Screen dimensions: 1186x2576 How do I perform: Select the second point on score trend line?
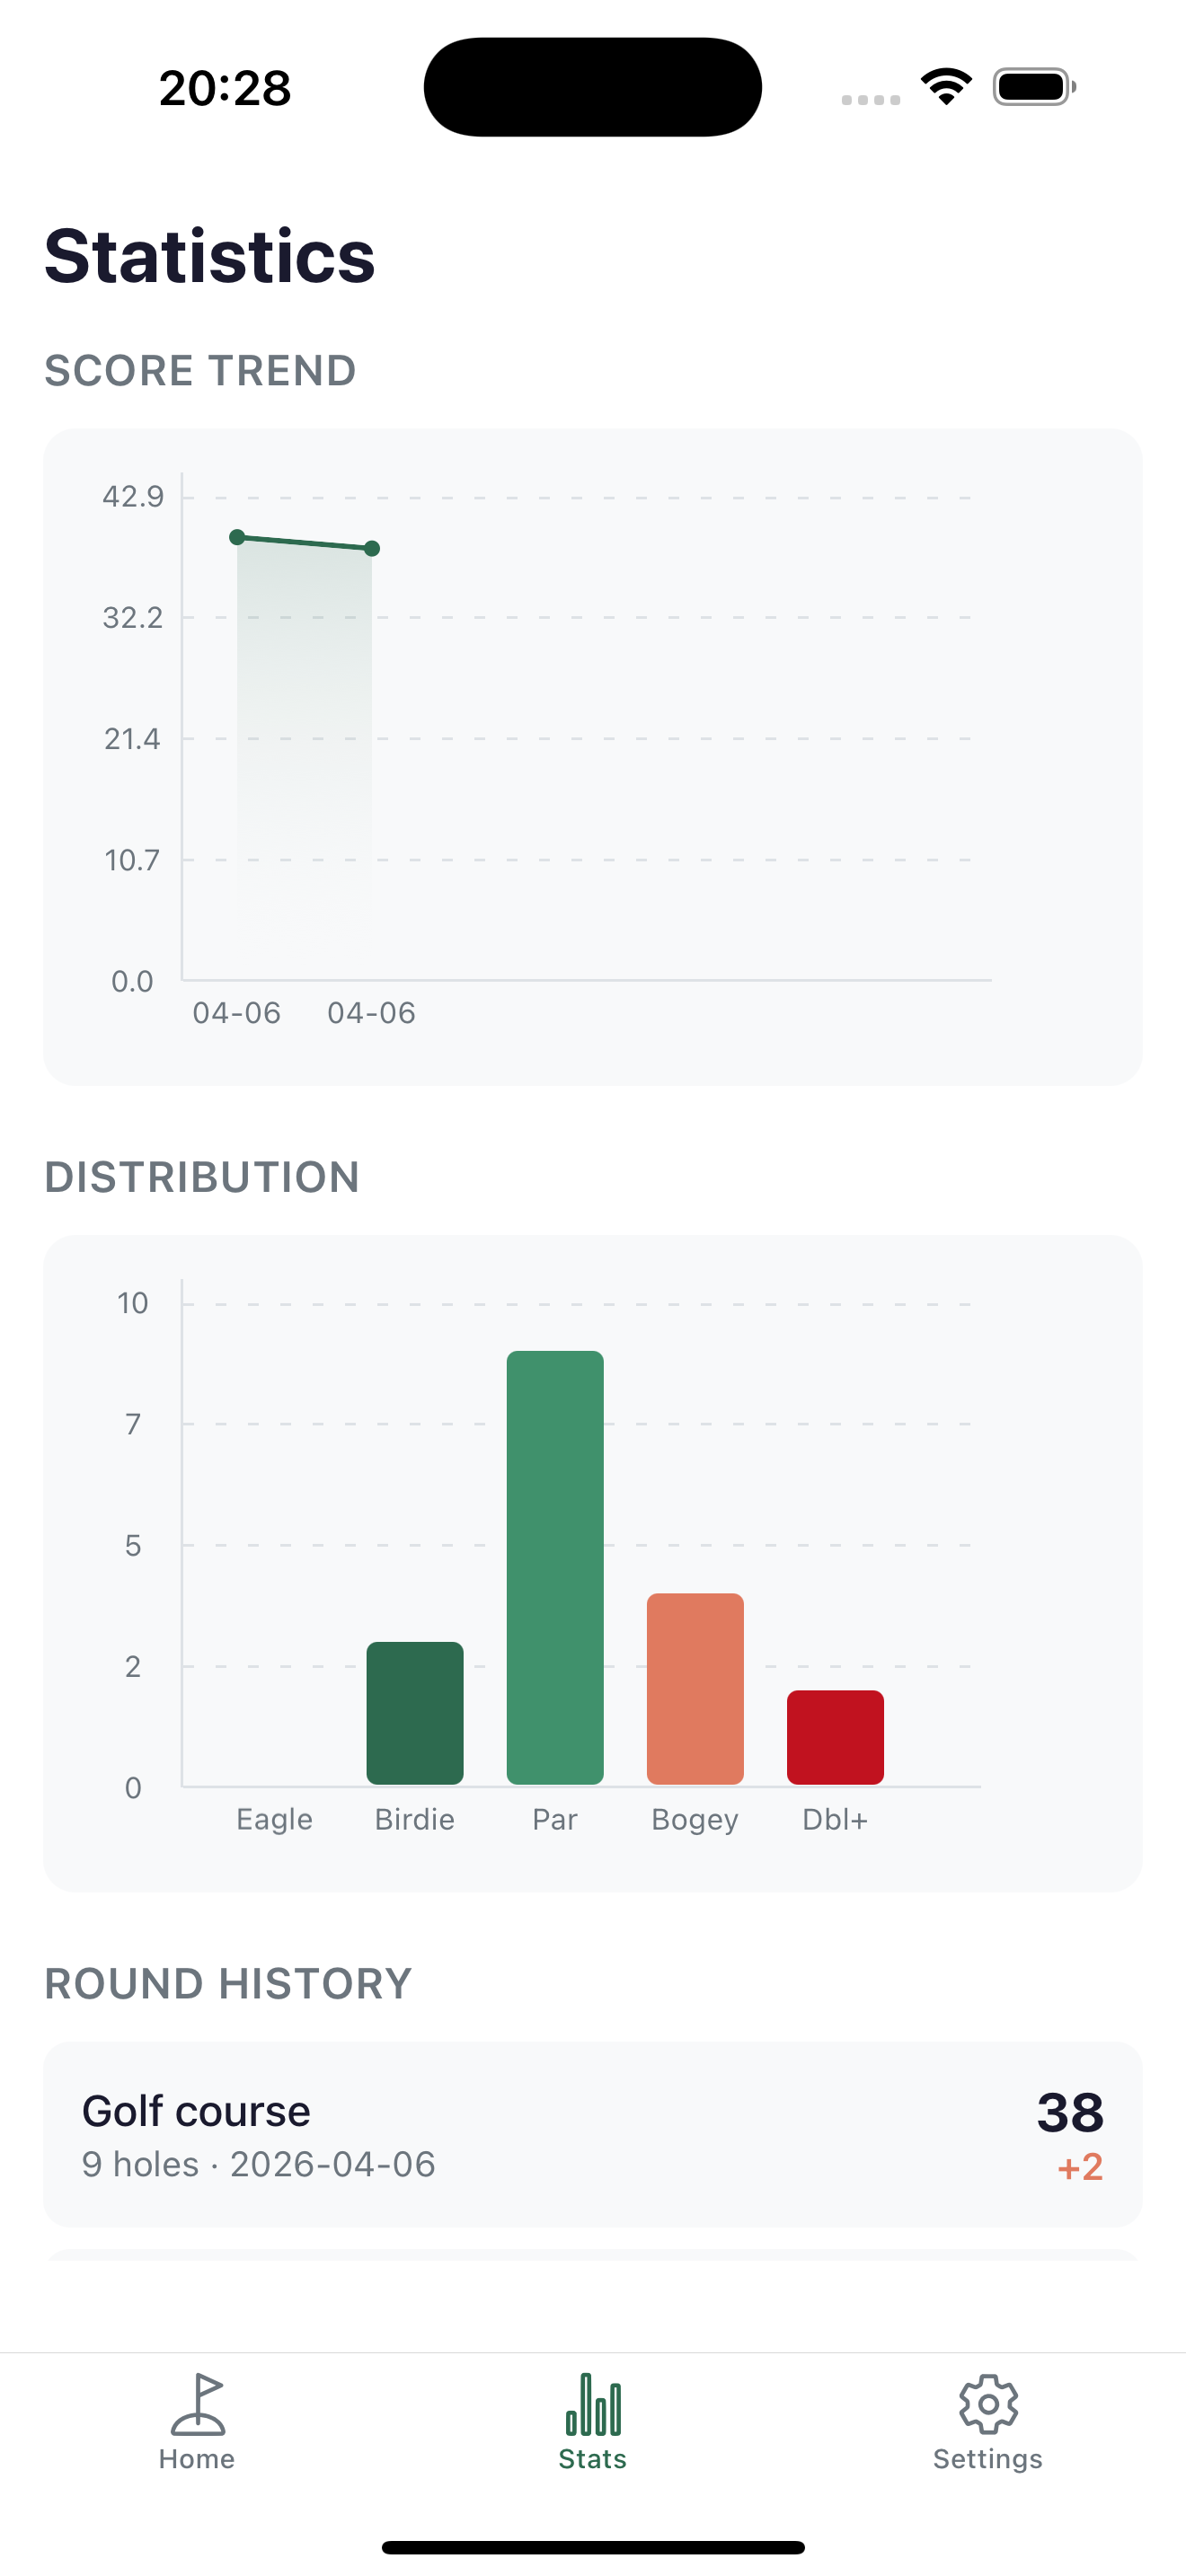371,548
